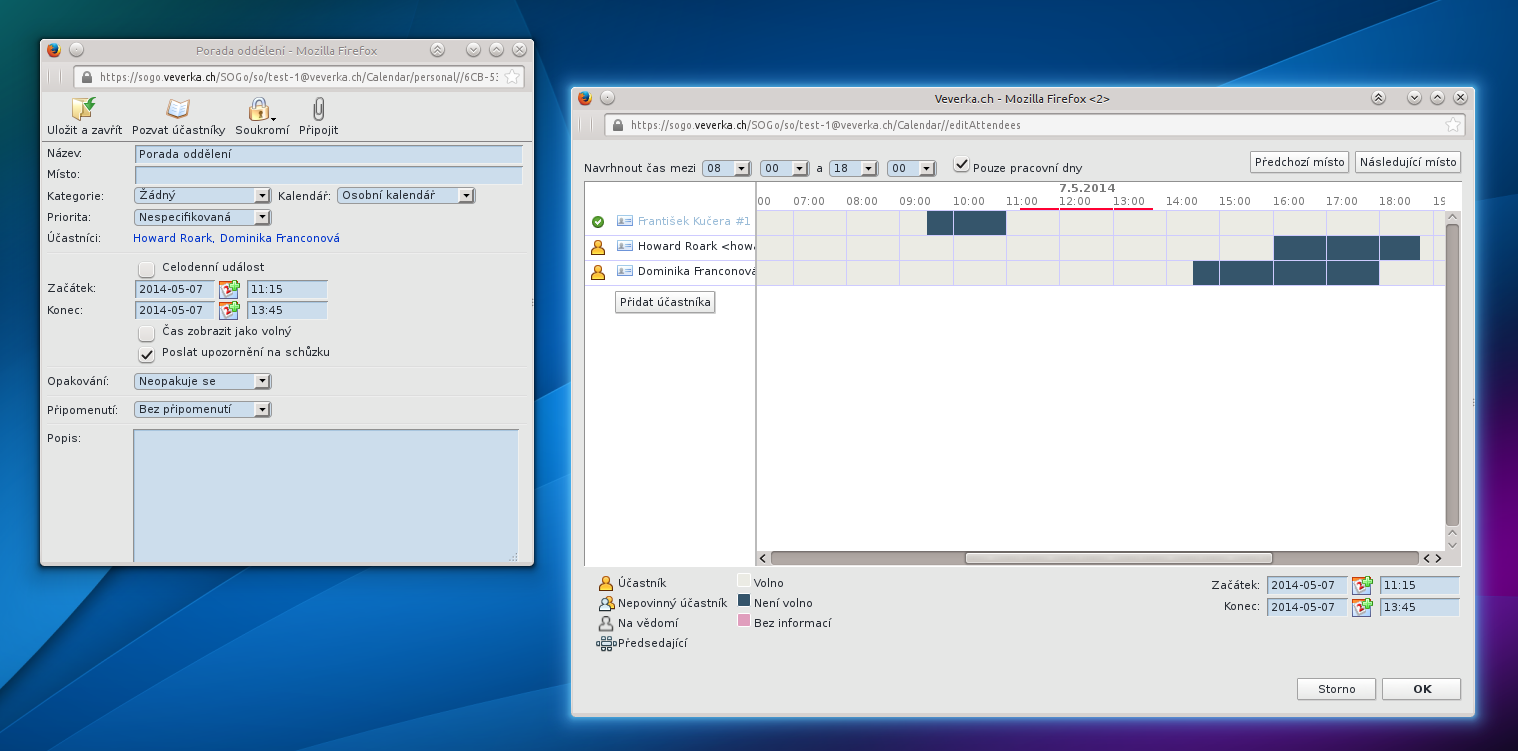Toggle Čas zobrazit jako volný checkbox
Viewport: 1518px width, 751px height.
tap(147, 332)
